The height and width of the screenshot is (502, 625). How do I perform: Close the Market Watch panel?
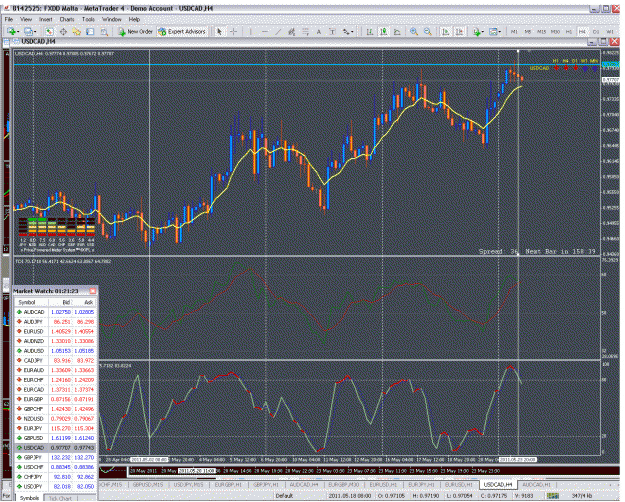pos(92,291)
